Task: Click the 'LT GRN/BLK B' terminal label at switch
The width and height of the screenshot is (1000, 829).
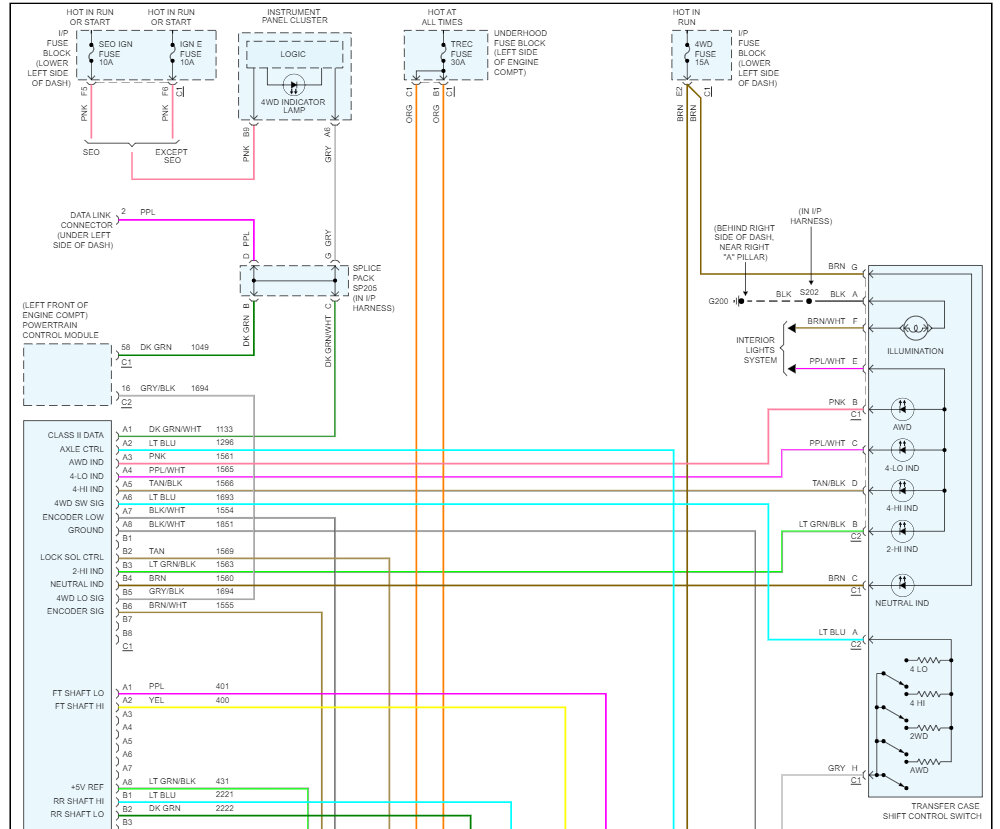Action: pos(828,525)
